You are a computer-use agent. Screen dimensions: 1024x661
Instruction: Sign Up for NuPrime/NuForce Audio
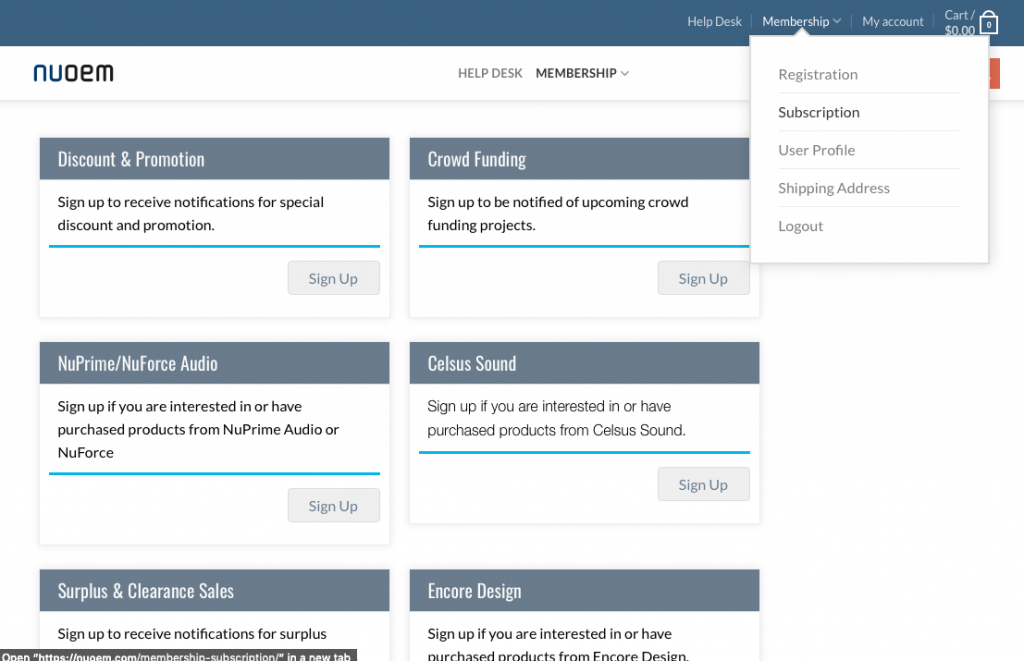click(x=333, y=506)
